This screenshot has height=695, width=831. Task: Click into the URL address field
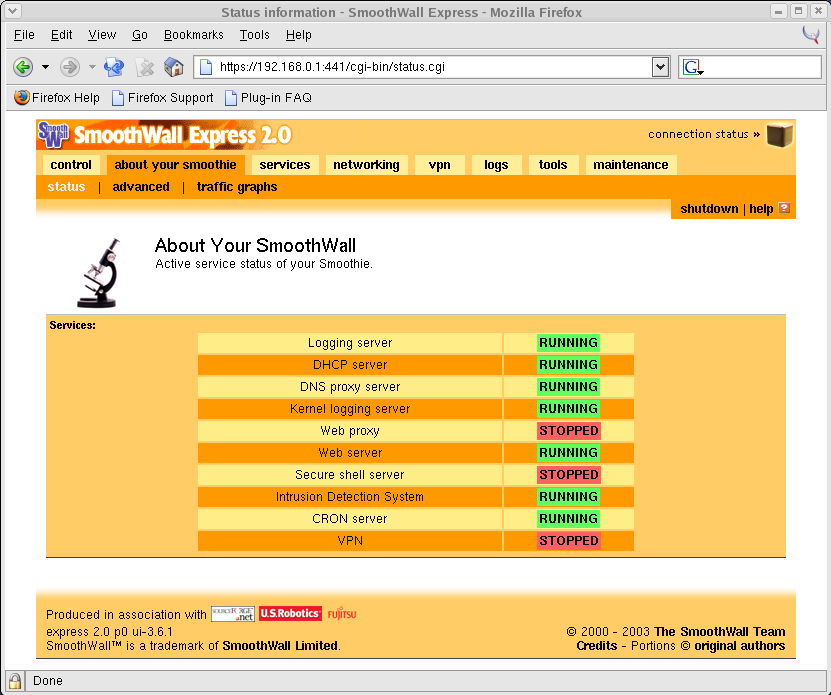[432, 67]
